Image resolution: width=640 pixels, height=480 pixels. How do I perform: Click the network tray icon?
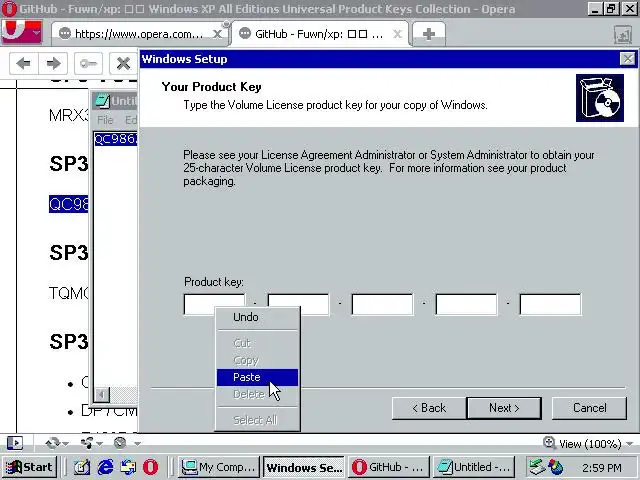tap(536, 467)
